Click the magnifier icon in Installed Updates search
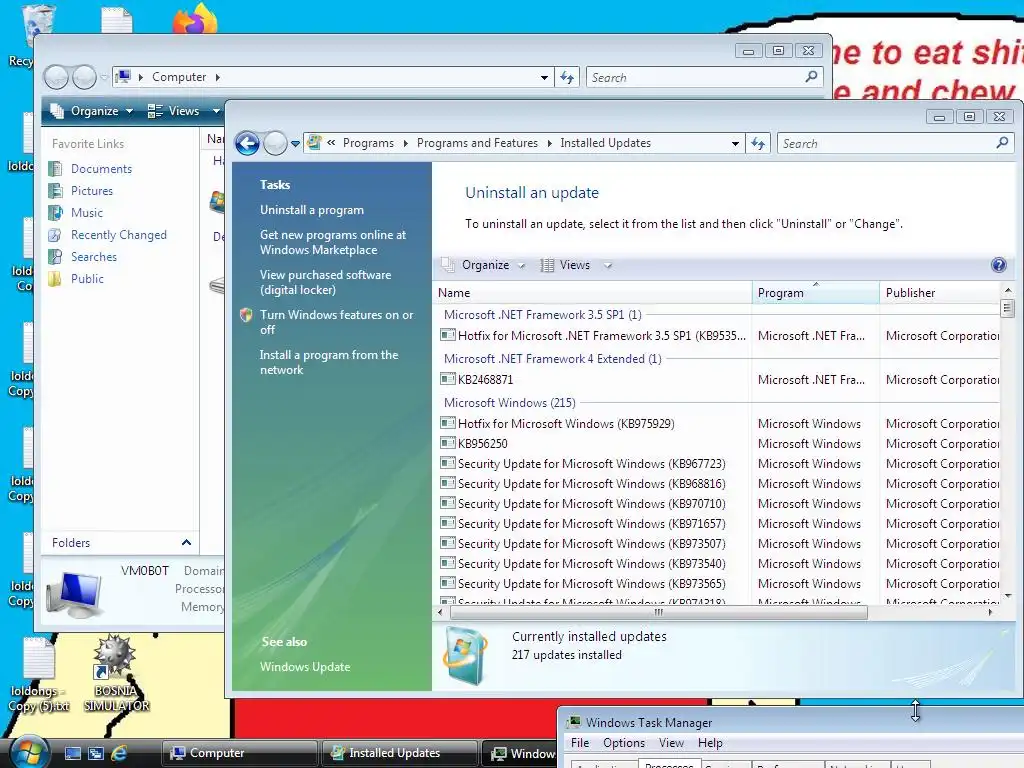 1002,142
